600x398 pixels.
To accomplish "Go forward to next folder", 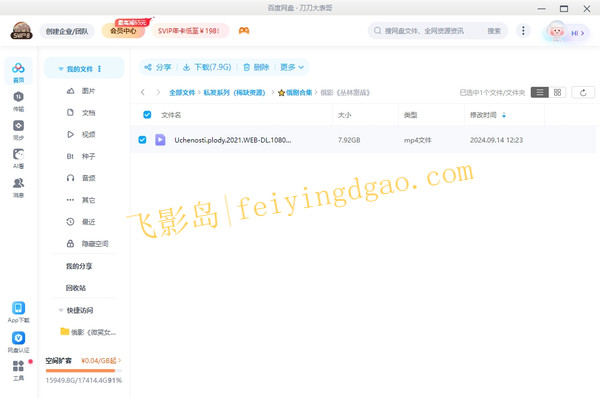I will pos(158,92).
